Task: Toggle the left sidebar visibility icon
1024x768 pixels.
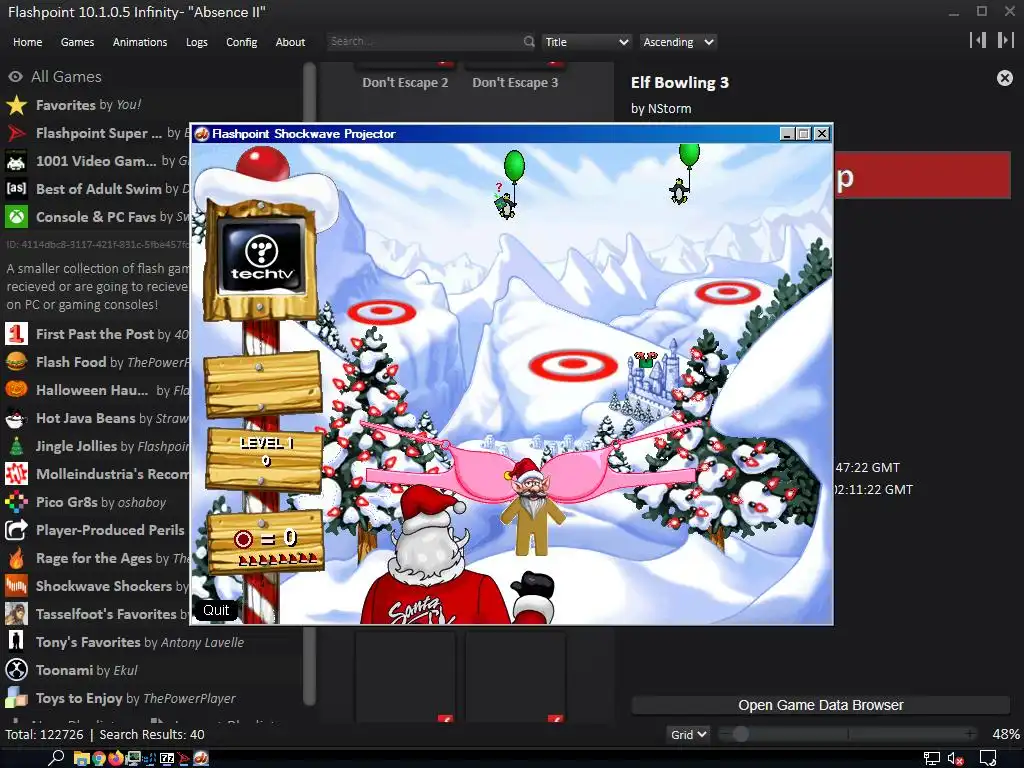Action: point(978,40)
